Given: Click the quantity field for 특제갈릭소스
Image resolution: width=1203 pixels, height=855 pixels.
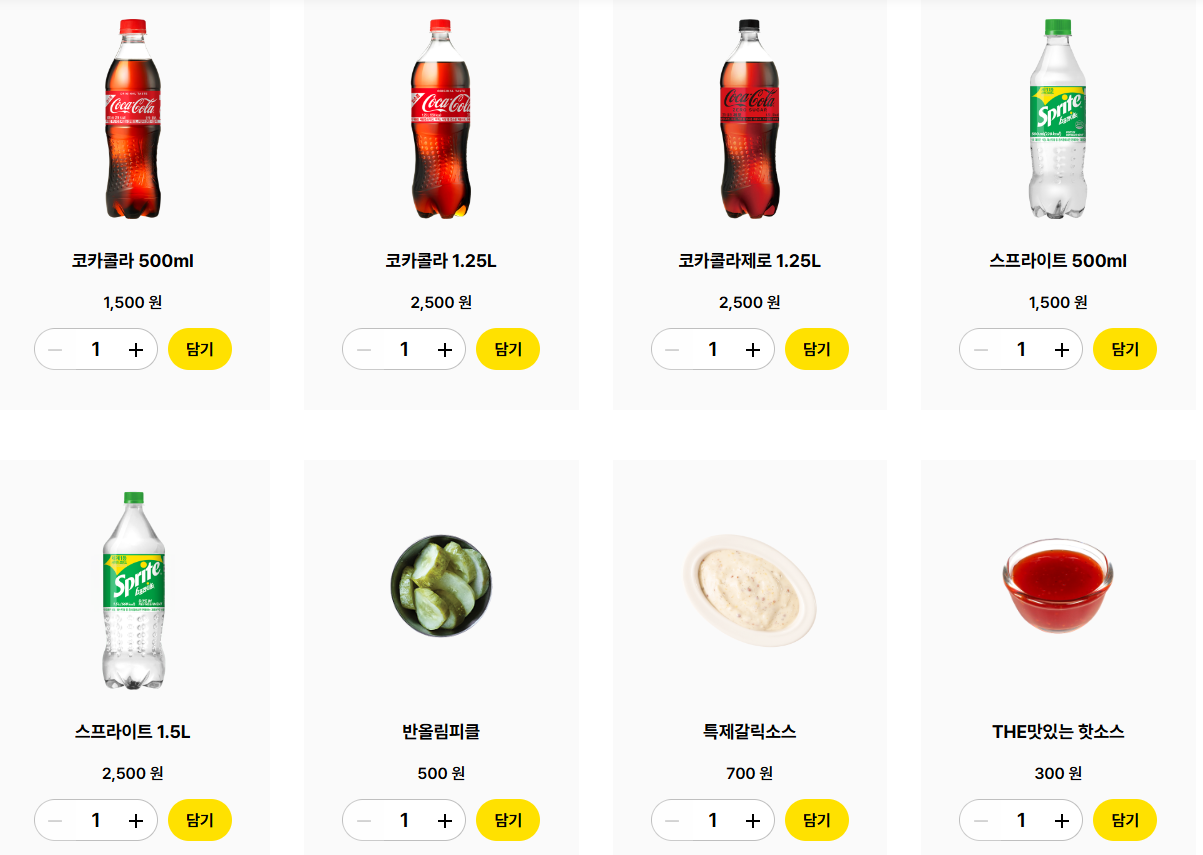Looking at the screenshot, I should pos(713,821).
